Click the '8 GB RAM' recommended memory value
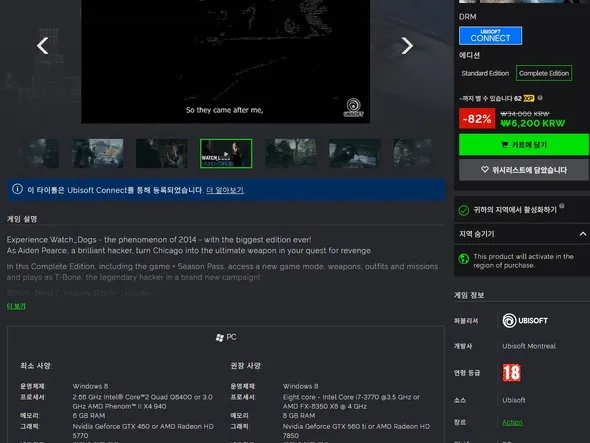The height and width of the screenshot is (443, 590). pyautogui.click(x=299, y=416)
